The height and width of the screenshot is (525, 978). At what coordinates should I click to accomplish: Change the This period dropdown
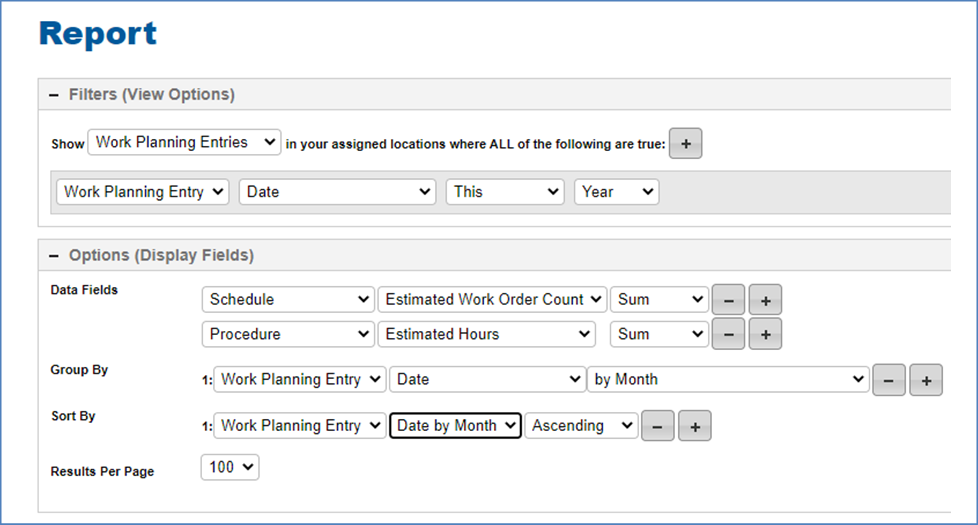(505, 192)
